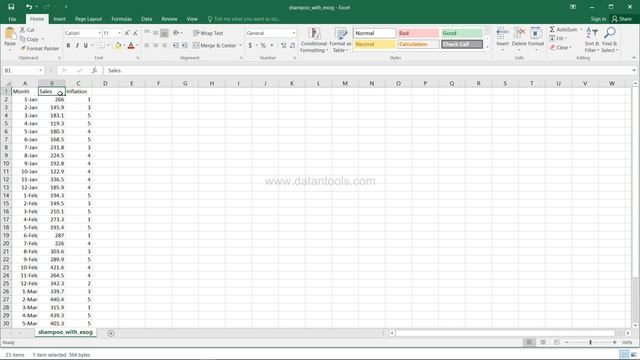640x360 pixels.
Task: Open the General number format dropdown
Action: coord(293,33)
